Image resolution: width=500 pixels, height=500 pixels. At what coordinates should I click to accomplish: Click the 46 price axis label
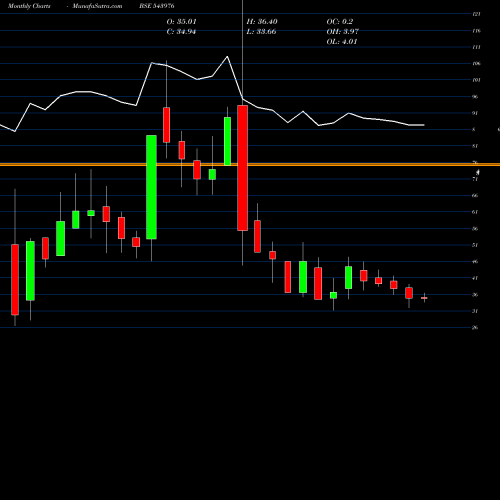pos(475,262)
